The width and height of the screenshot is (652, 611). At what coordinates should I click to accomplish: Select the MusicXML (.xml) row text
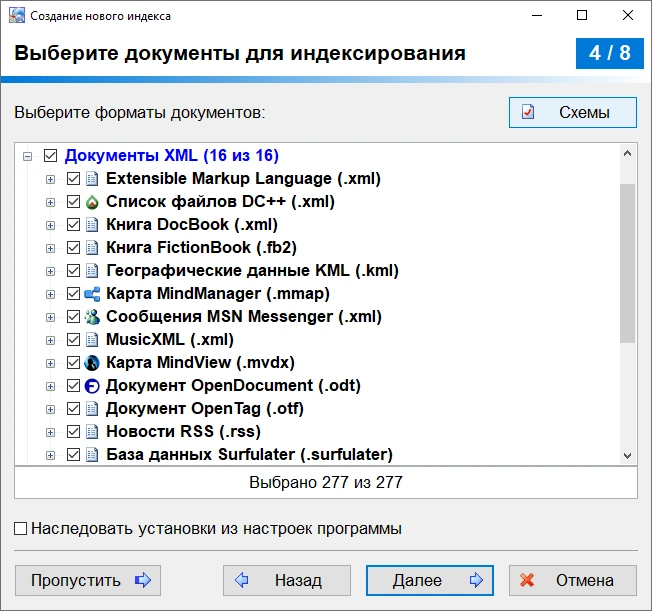coord(170,339)
